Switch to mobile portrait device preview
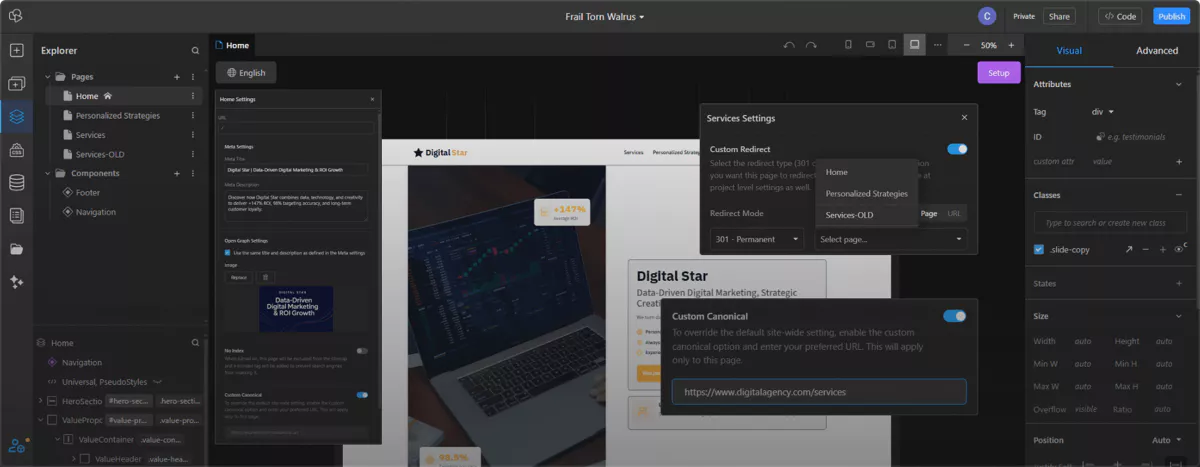This screenshot has height=467, width=1200. pos(848,45)
